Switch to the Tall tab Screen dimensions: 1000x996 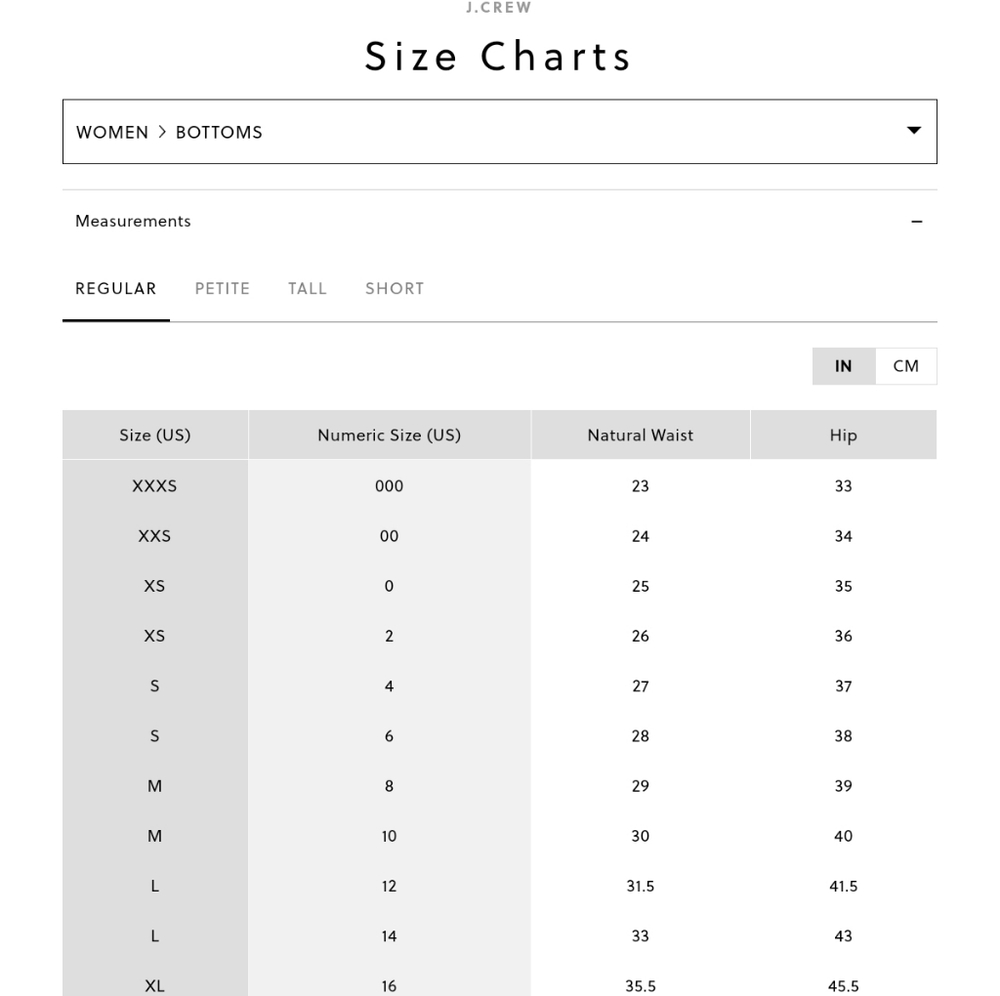tap(307, 289)
